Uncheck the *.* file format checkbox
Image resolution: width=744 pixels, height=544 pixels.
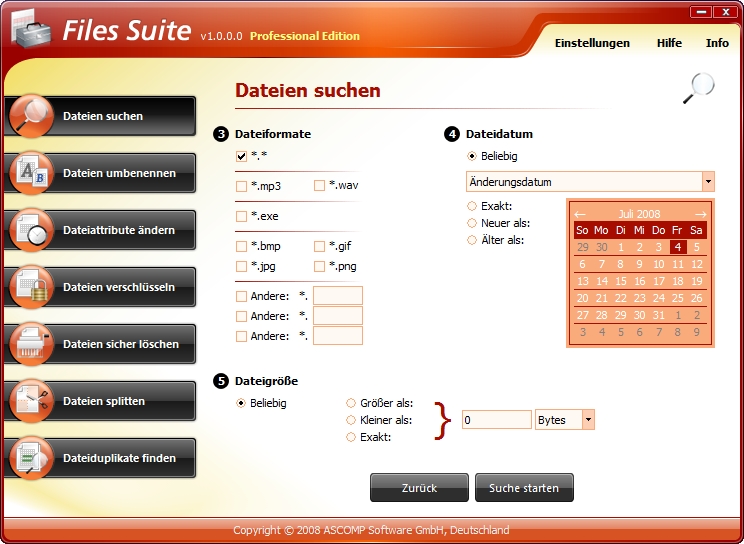pyautogui.click(x=241, y=157)
